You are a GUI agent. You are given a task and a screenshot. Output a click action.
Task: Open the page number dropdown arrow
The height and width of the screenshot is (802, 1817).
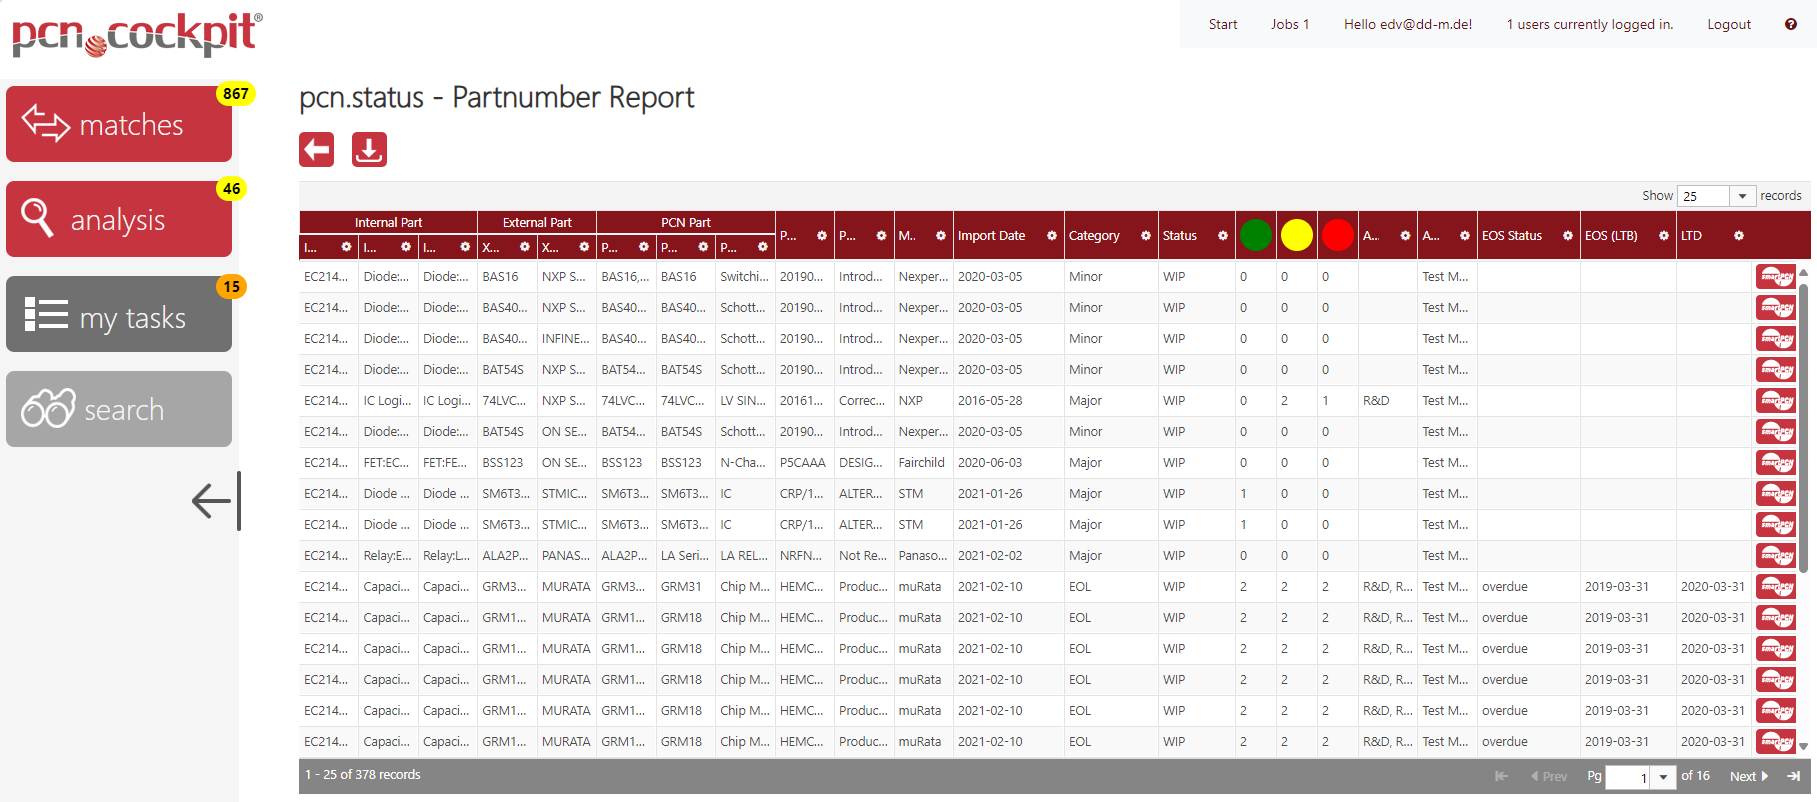1663,777
